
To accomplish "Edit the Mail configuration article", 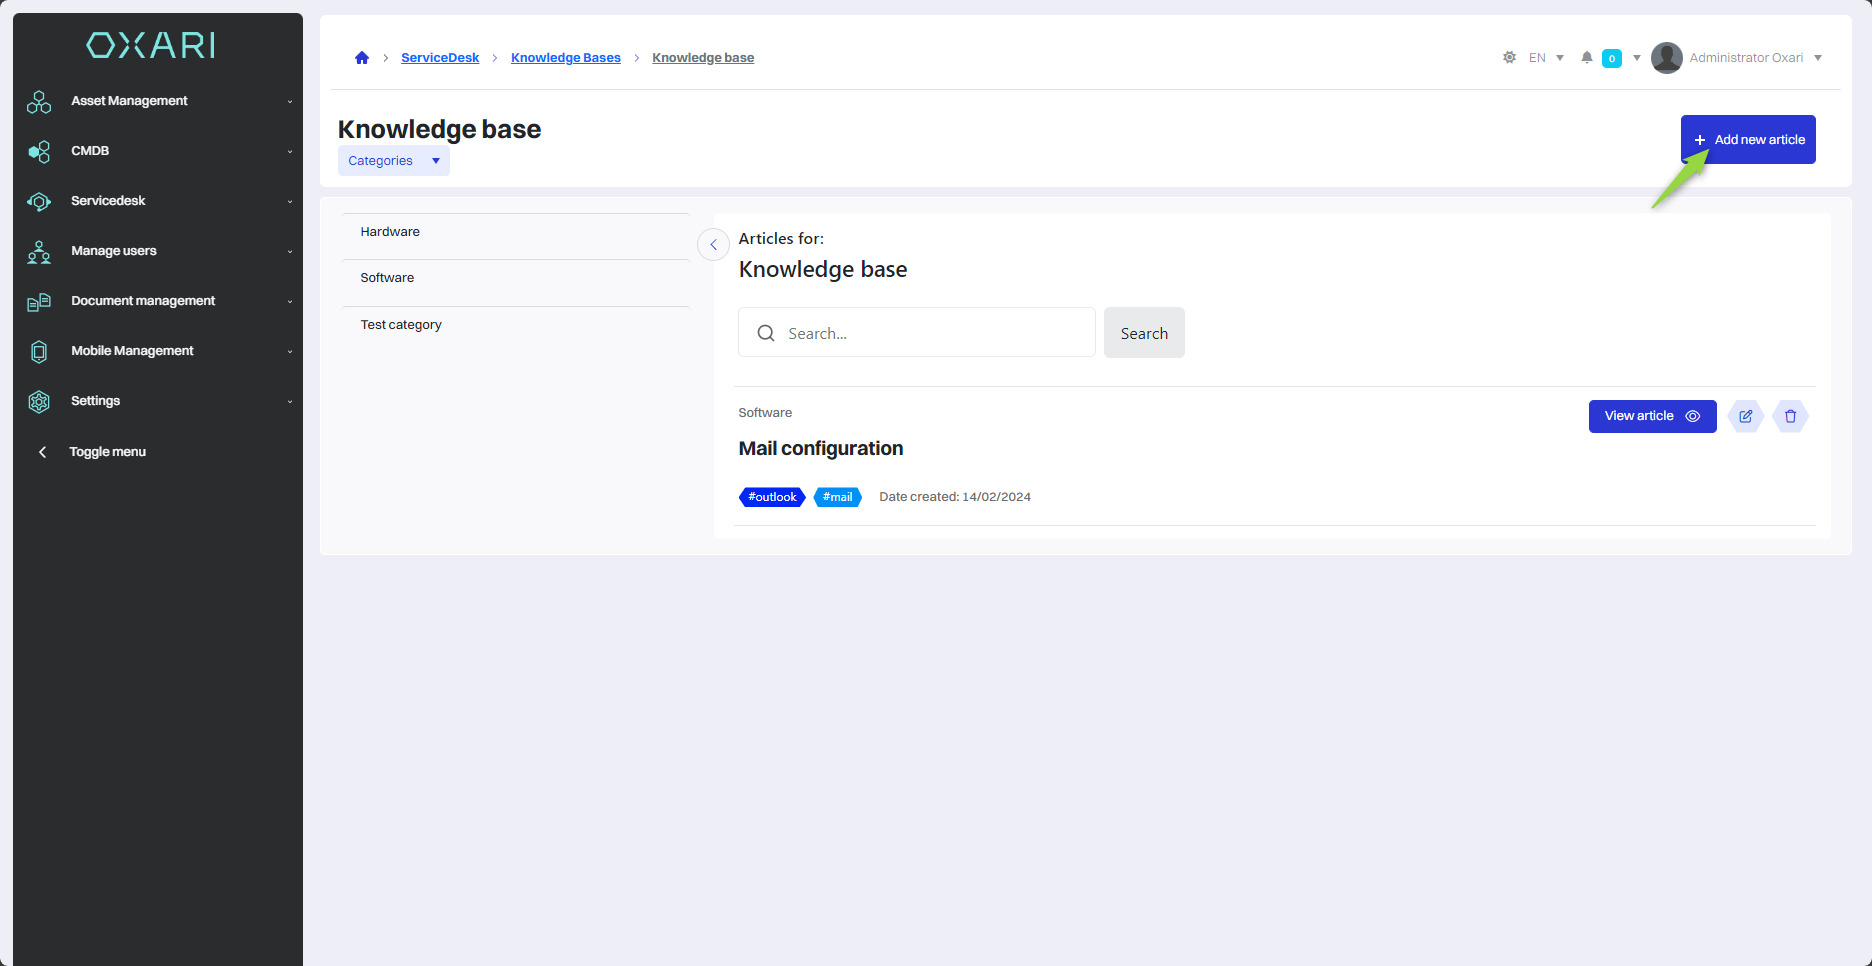I will [x=1745, y=416].
